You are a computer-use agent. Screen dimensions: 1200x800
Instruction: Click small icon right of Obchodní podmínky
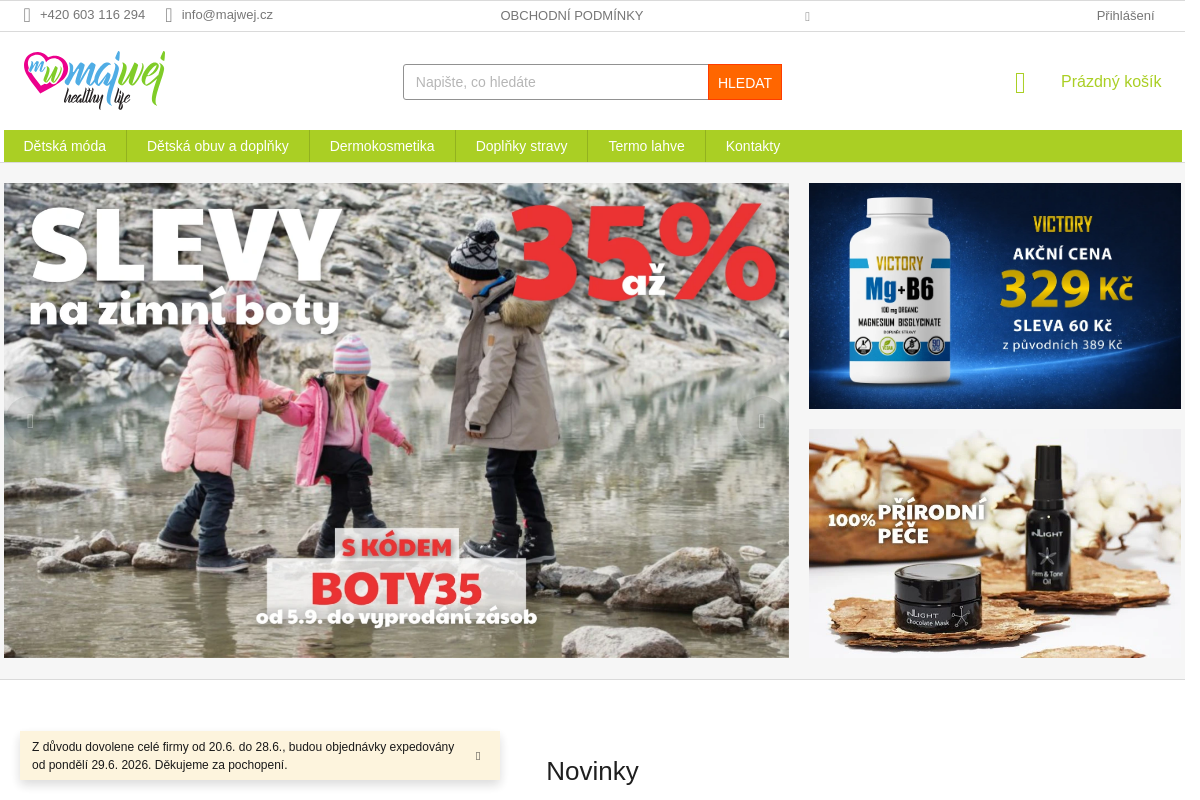pyautogui.click(x=807, y=16)
